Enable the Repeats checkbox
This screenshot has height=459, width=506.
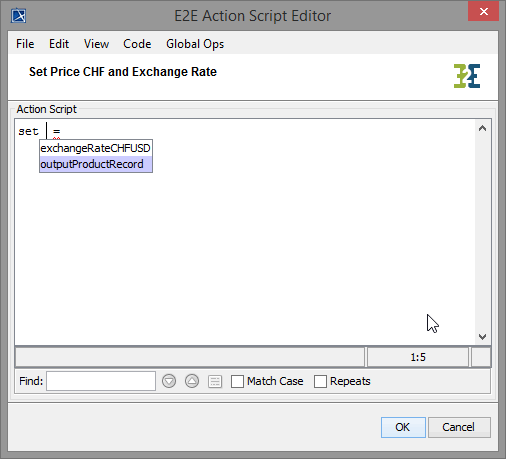tap(320, 381)
